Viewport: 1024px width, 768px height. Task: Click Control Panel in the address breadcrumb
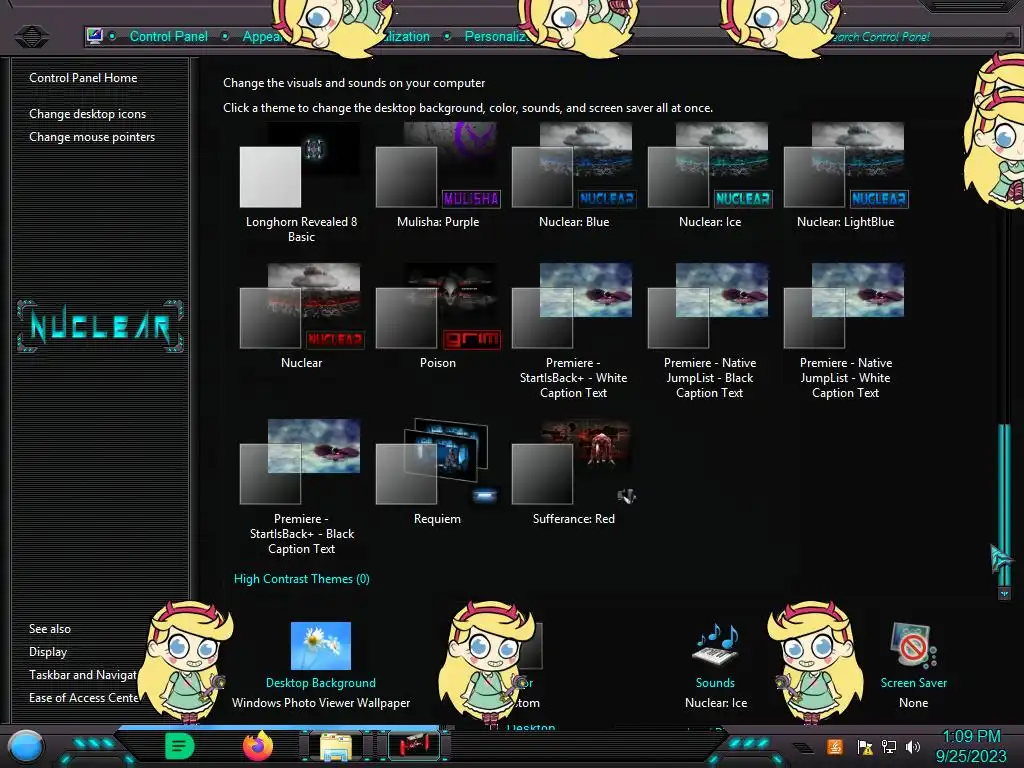click(x=168, y=37)
